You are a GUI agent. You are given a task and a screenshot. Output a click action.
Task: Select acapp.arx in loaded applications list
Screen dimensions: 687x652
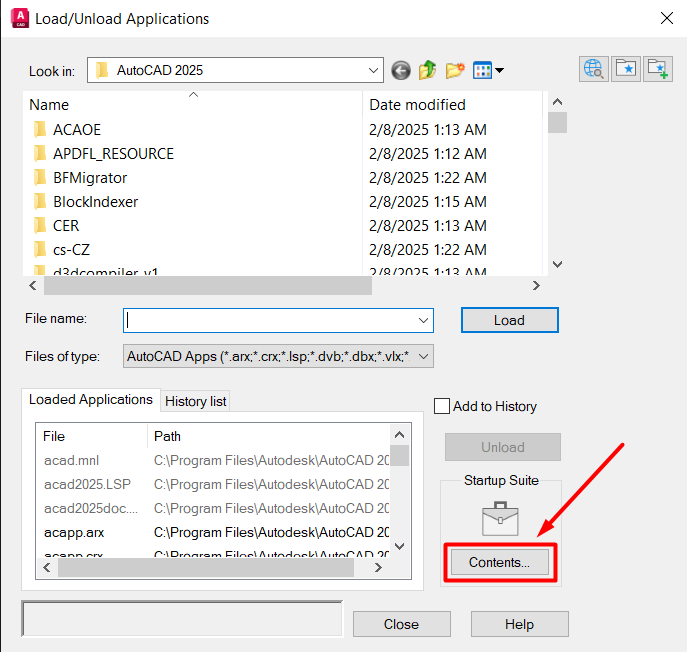(x=74, y=532)
